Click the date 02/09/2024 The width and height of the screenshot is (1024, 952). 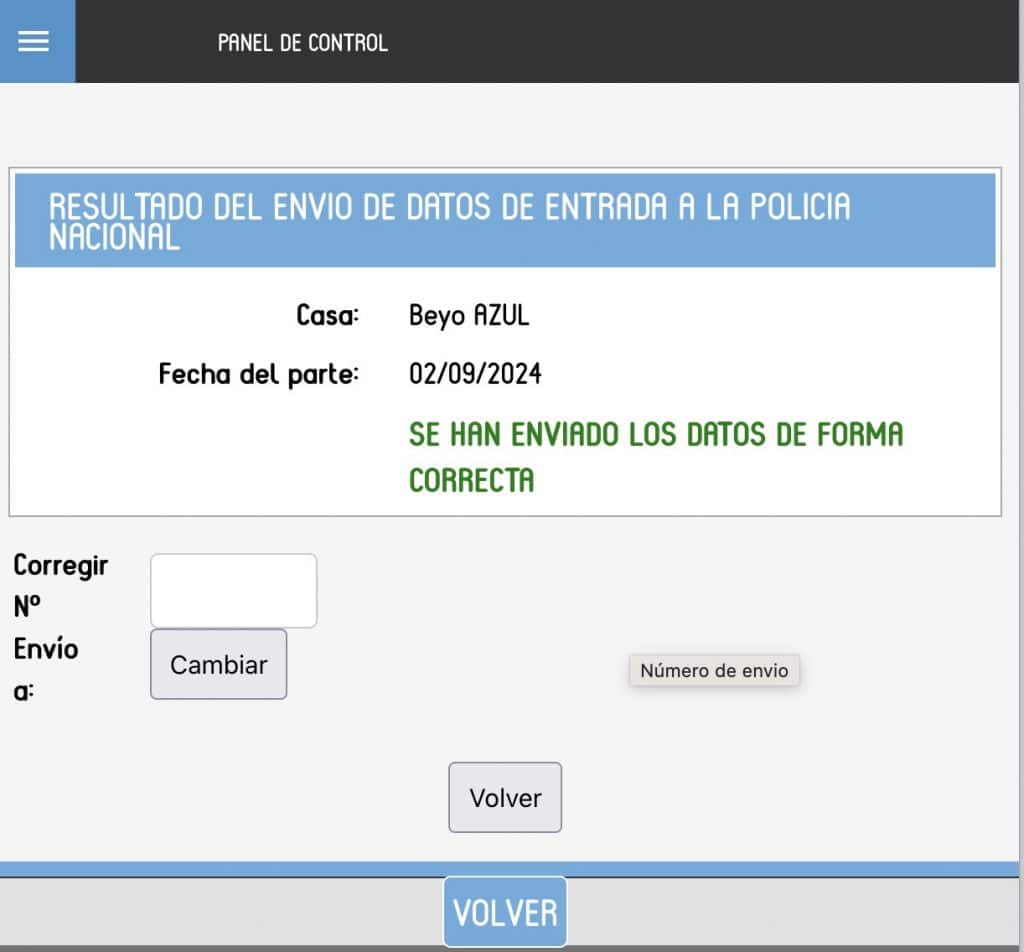click(475, 373)
